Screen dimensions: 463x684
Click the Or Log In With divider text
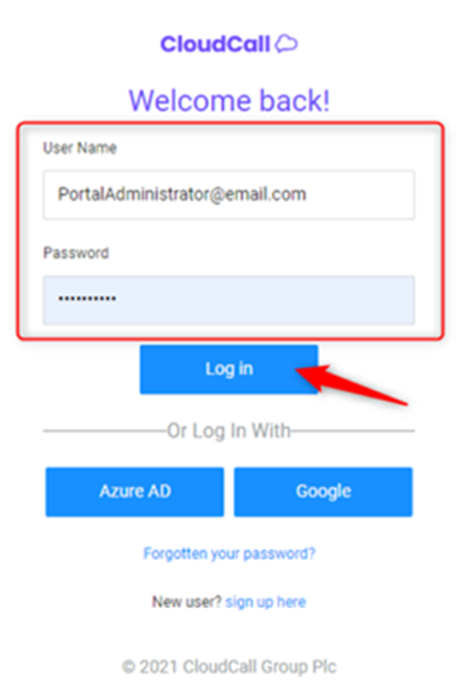click(229, 431)
